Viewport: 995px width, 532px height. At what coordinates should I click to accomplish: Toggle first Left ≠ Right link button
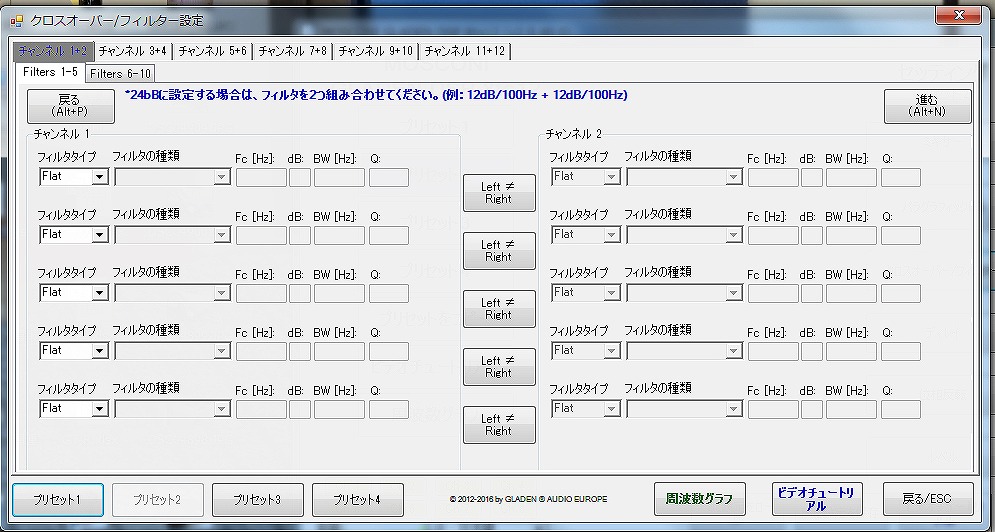[x=499, y=193]
